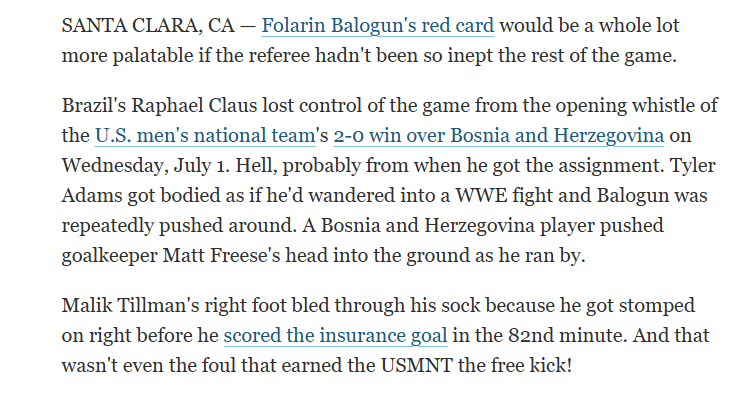Click on the name Raphael Claus

(194, 106)
